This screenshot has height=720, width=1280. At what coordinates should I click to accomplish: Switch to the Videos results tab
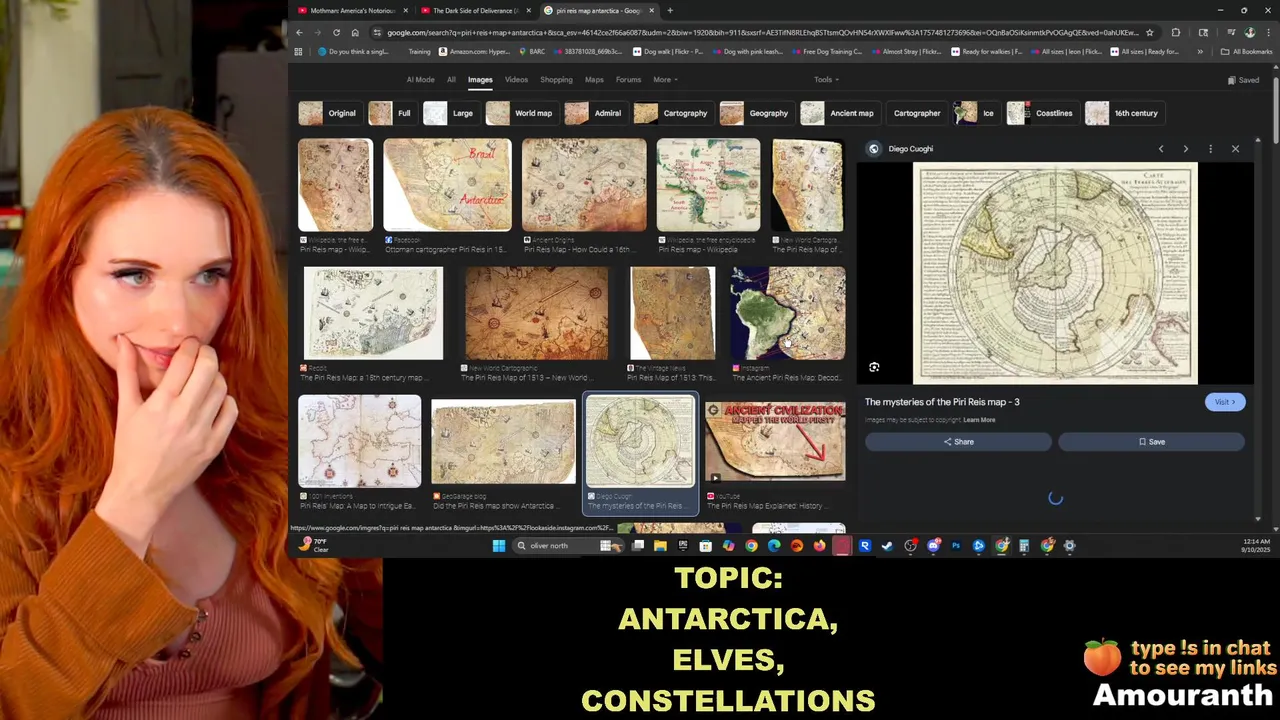516,80
